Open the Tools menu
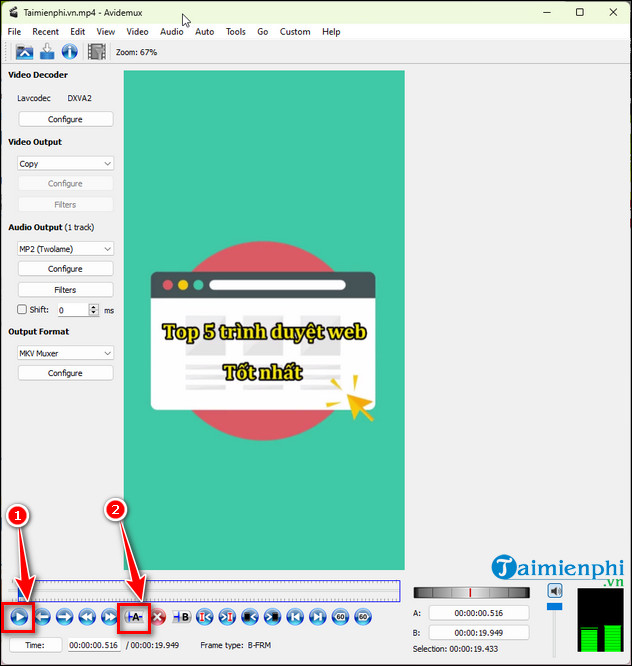632x666 pixels. (x=235, y=31)
